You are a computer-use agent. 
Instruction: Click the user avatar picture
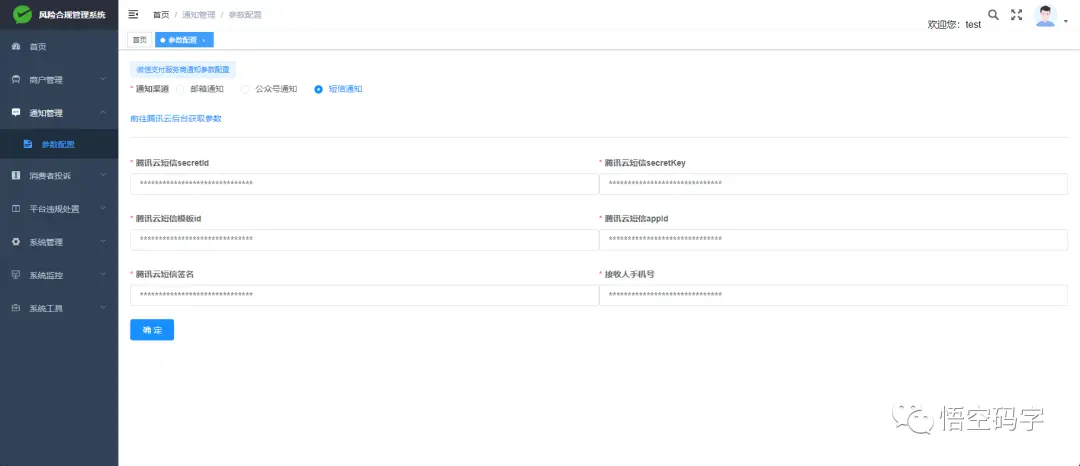(x=1046, y=16)
